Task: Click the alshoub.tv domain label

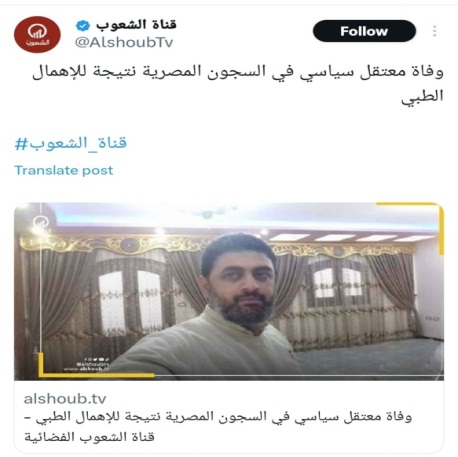Action: [x=65, y=399]
